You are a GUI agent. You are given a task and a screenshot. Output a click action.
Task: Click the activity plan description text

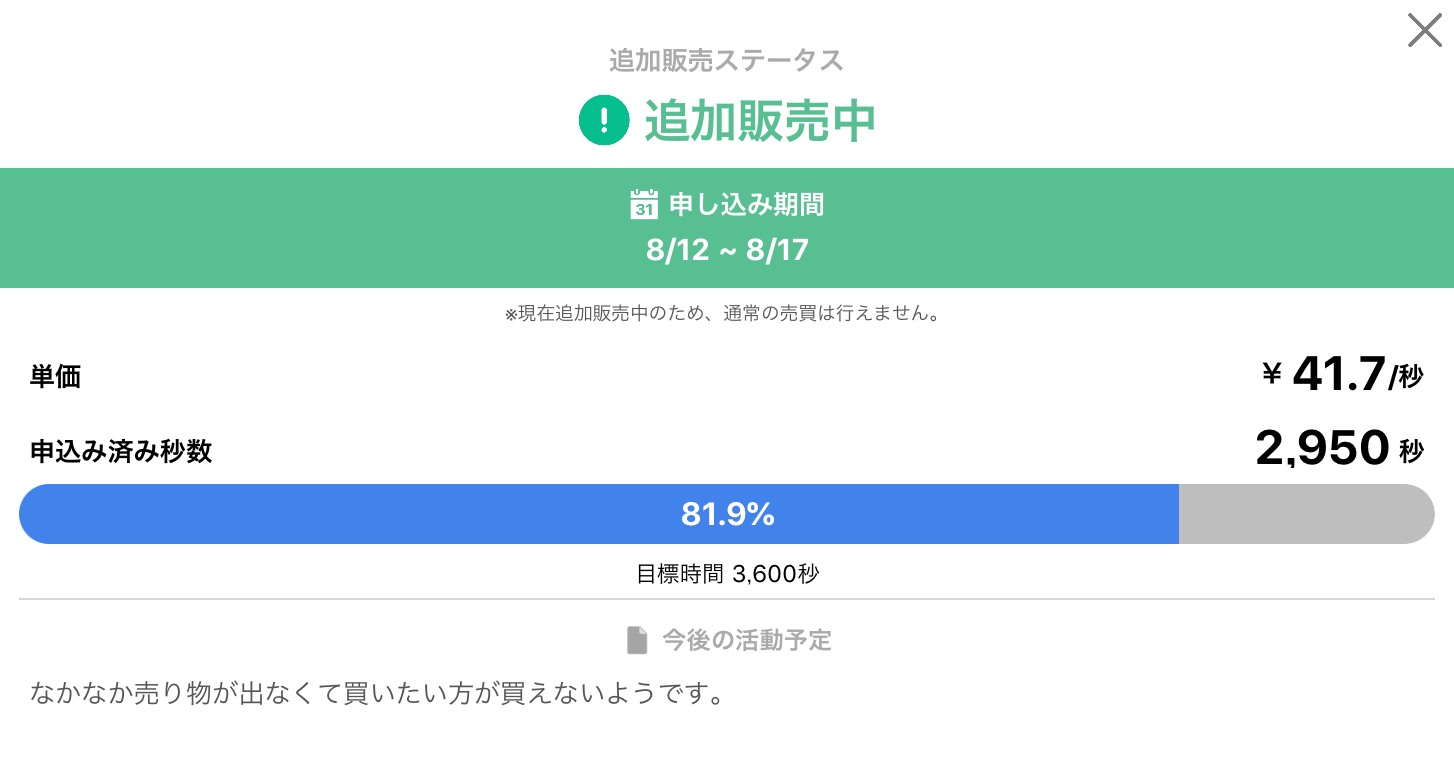[377, 693]
